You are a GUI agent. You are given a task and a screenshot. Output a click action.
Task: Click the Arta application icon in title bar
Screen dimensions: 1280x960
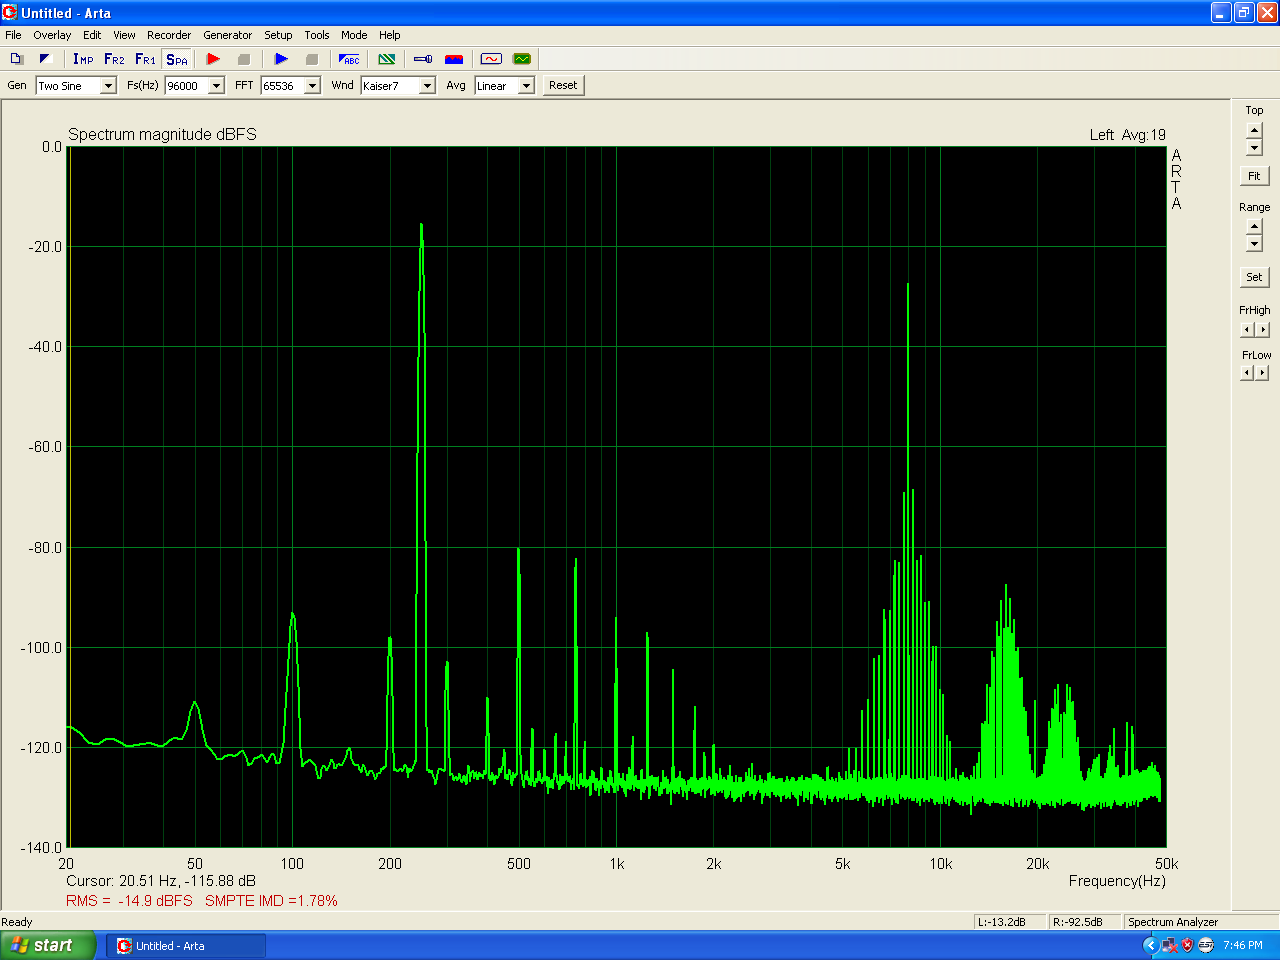10,13
